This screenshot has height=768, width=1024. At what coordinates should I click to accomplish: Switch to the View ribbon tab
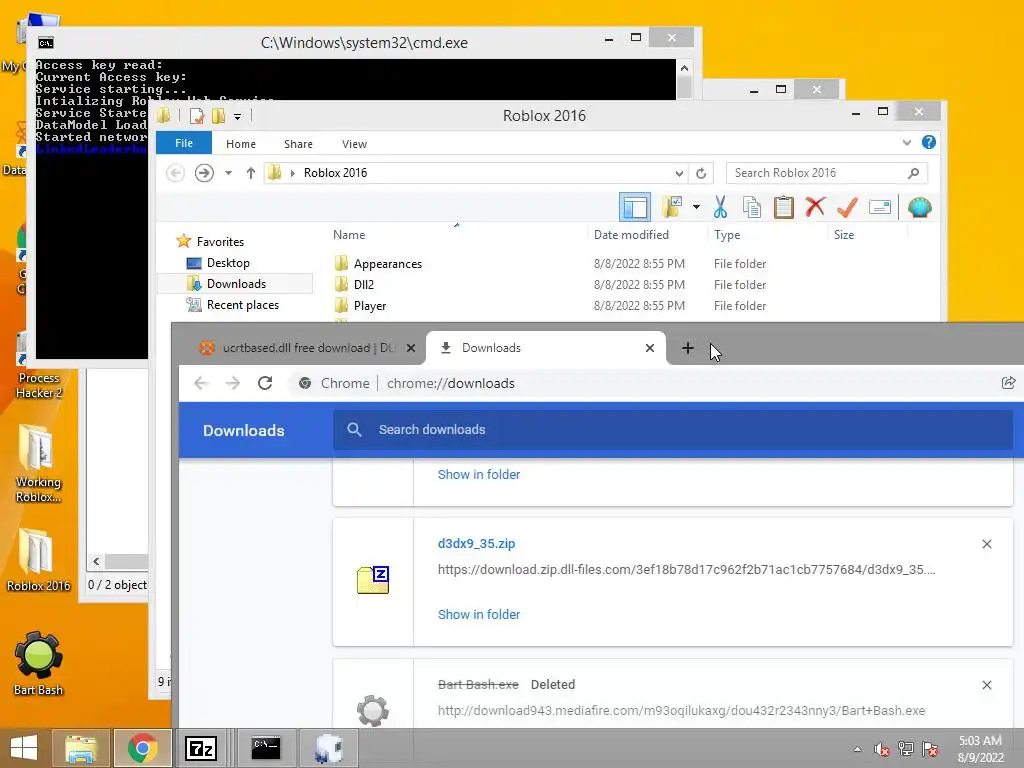[354, 144]
